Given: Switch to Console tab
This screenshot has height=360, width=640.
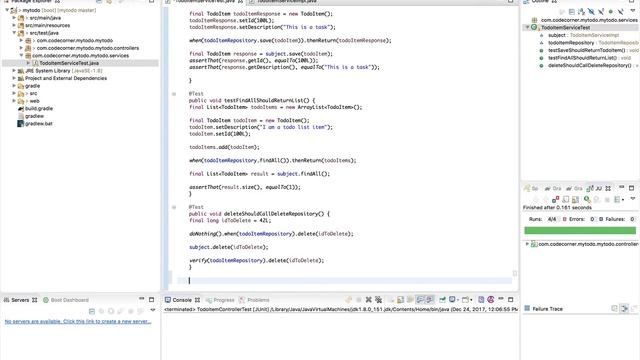Looking at the screenshot, I should click(182, 300).
